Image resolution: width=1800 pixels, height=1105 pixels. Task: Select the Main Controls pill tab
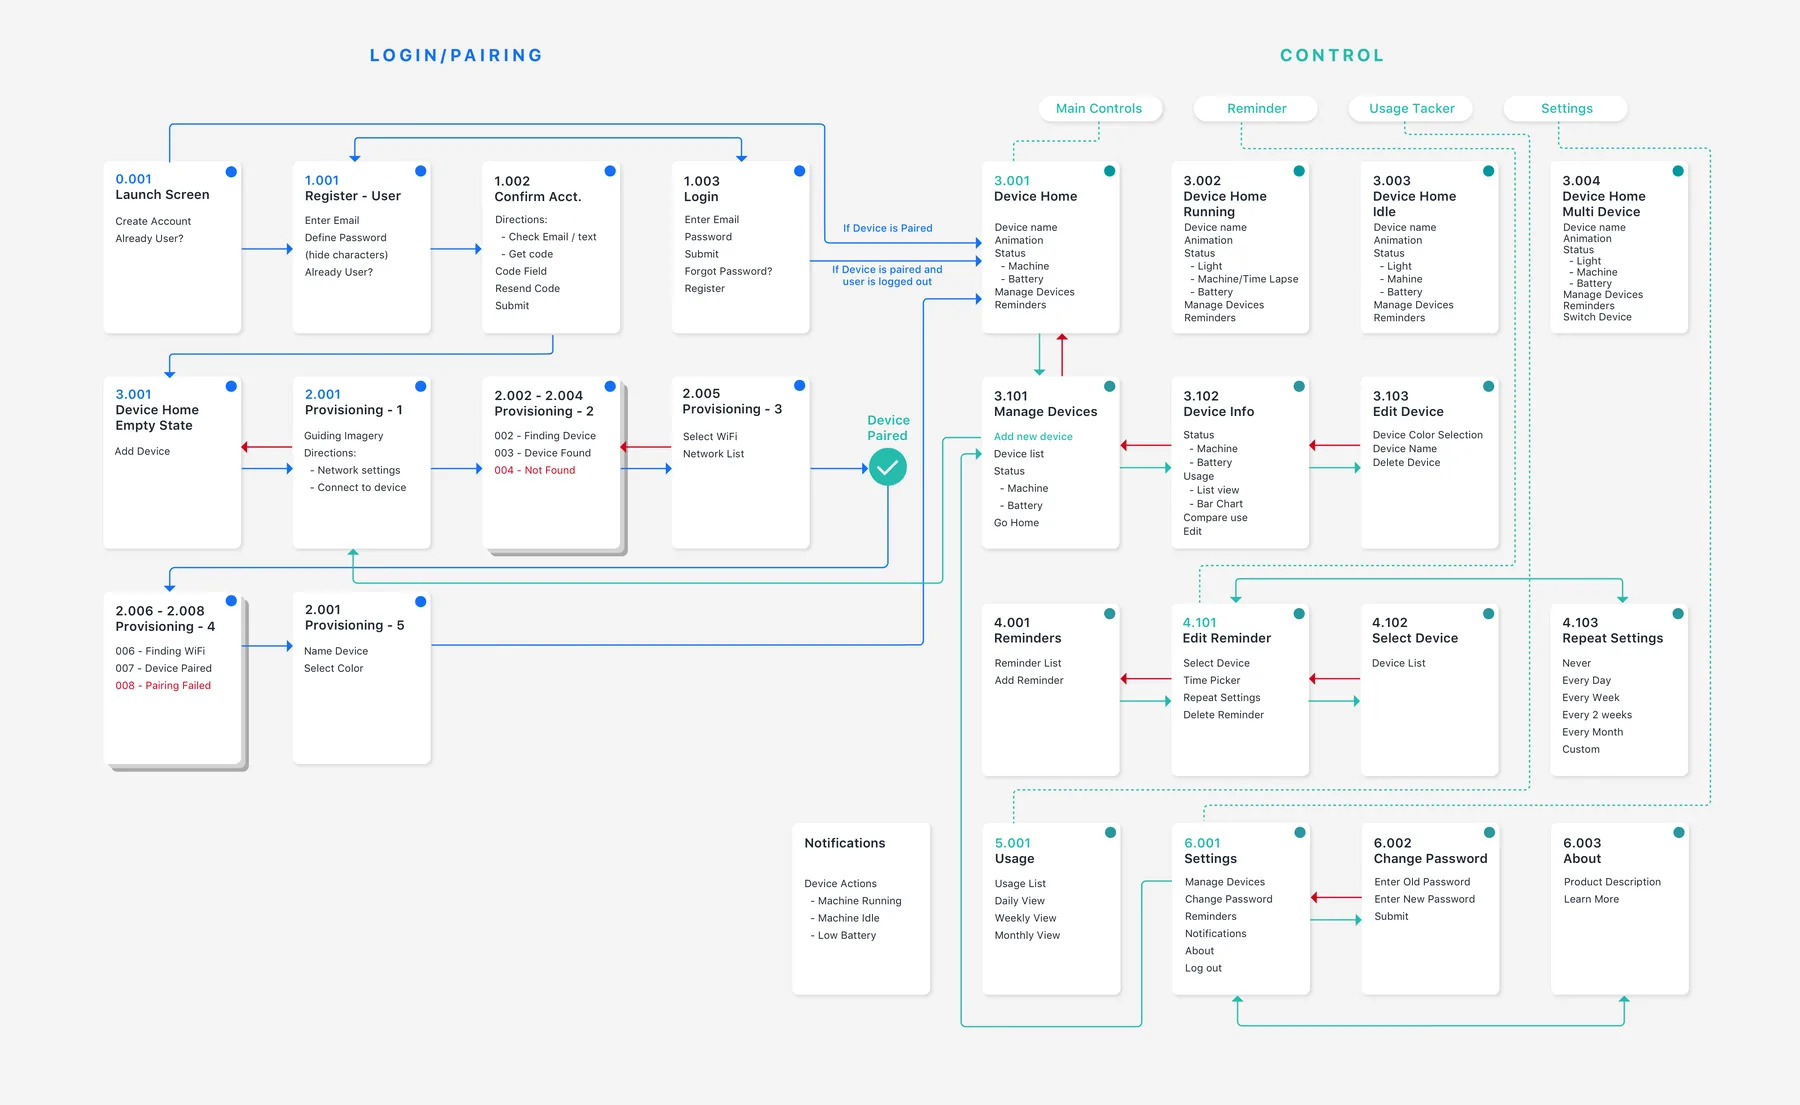pos(1099,108)
